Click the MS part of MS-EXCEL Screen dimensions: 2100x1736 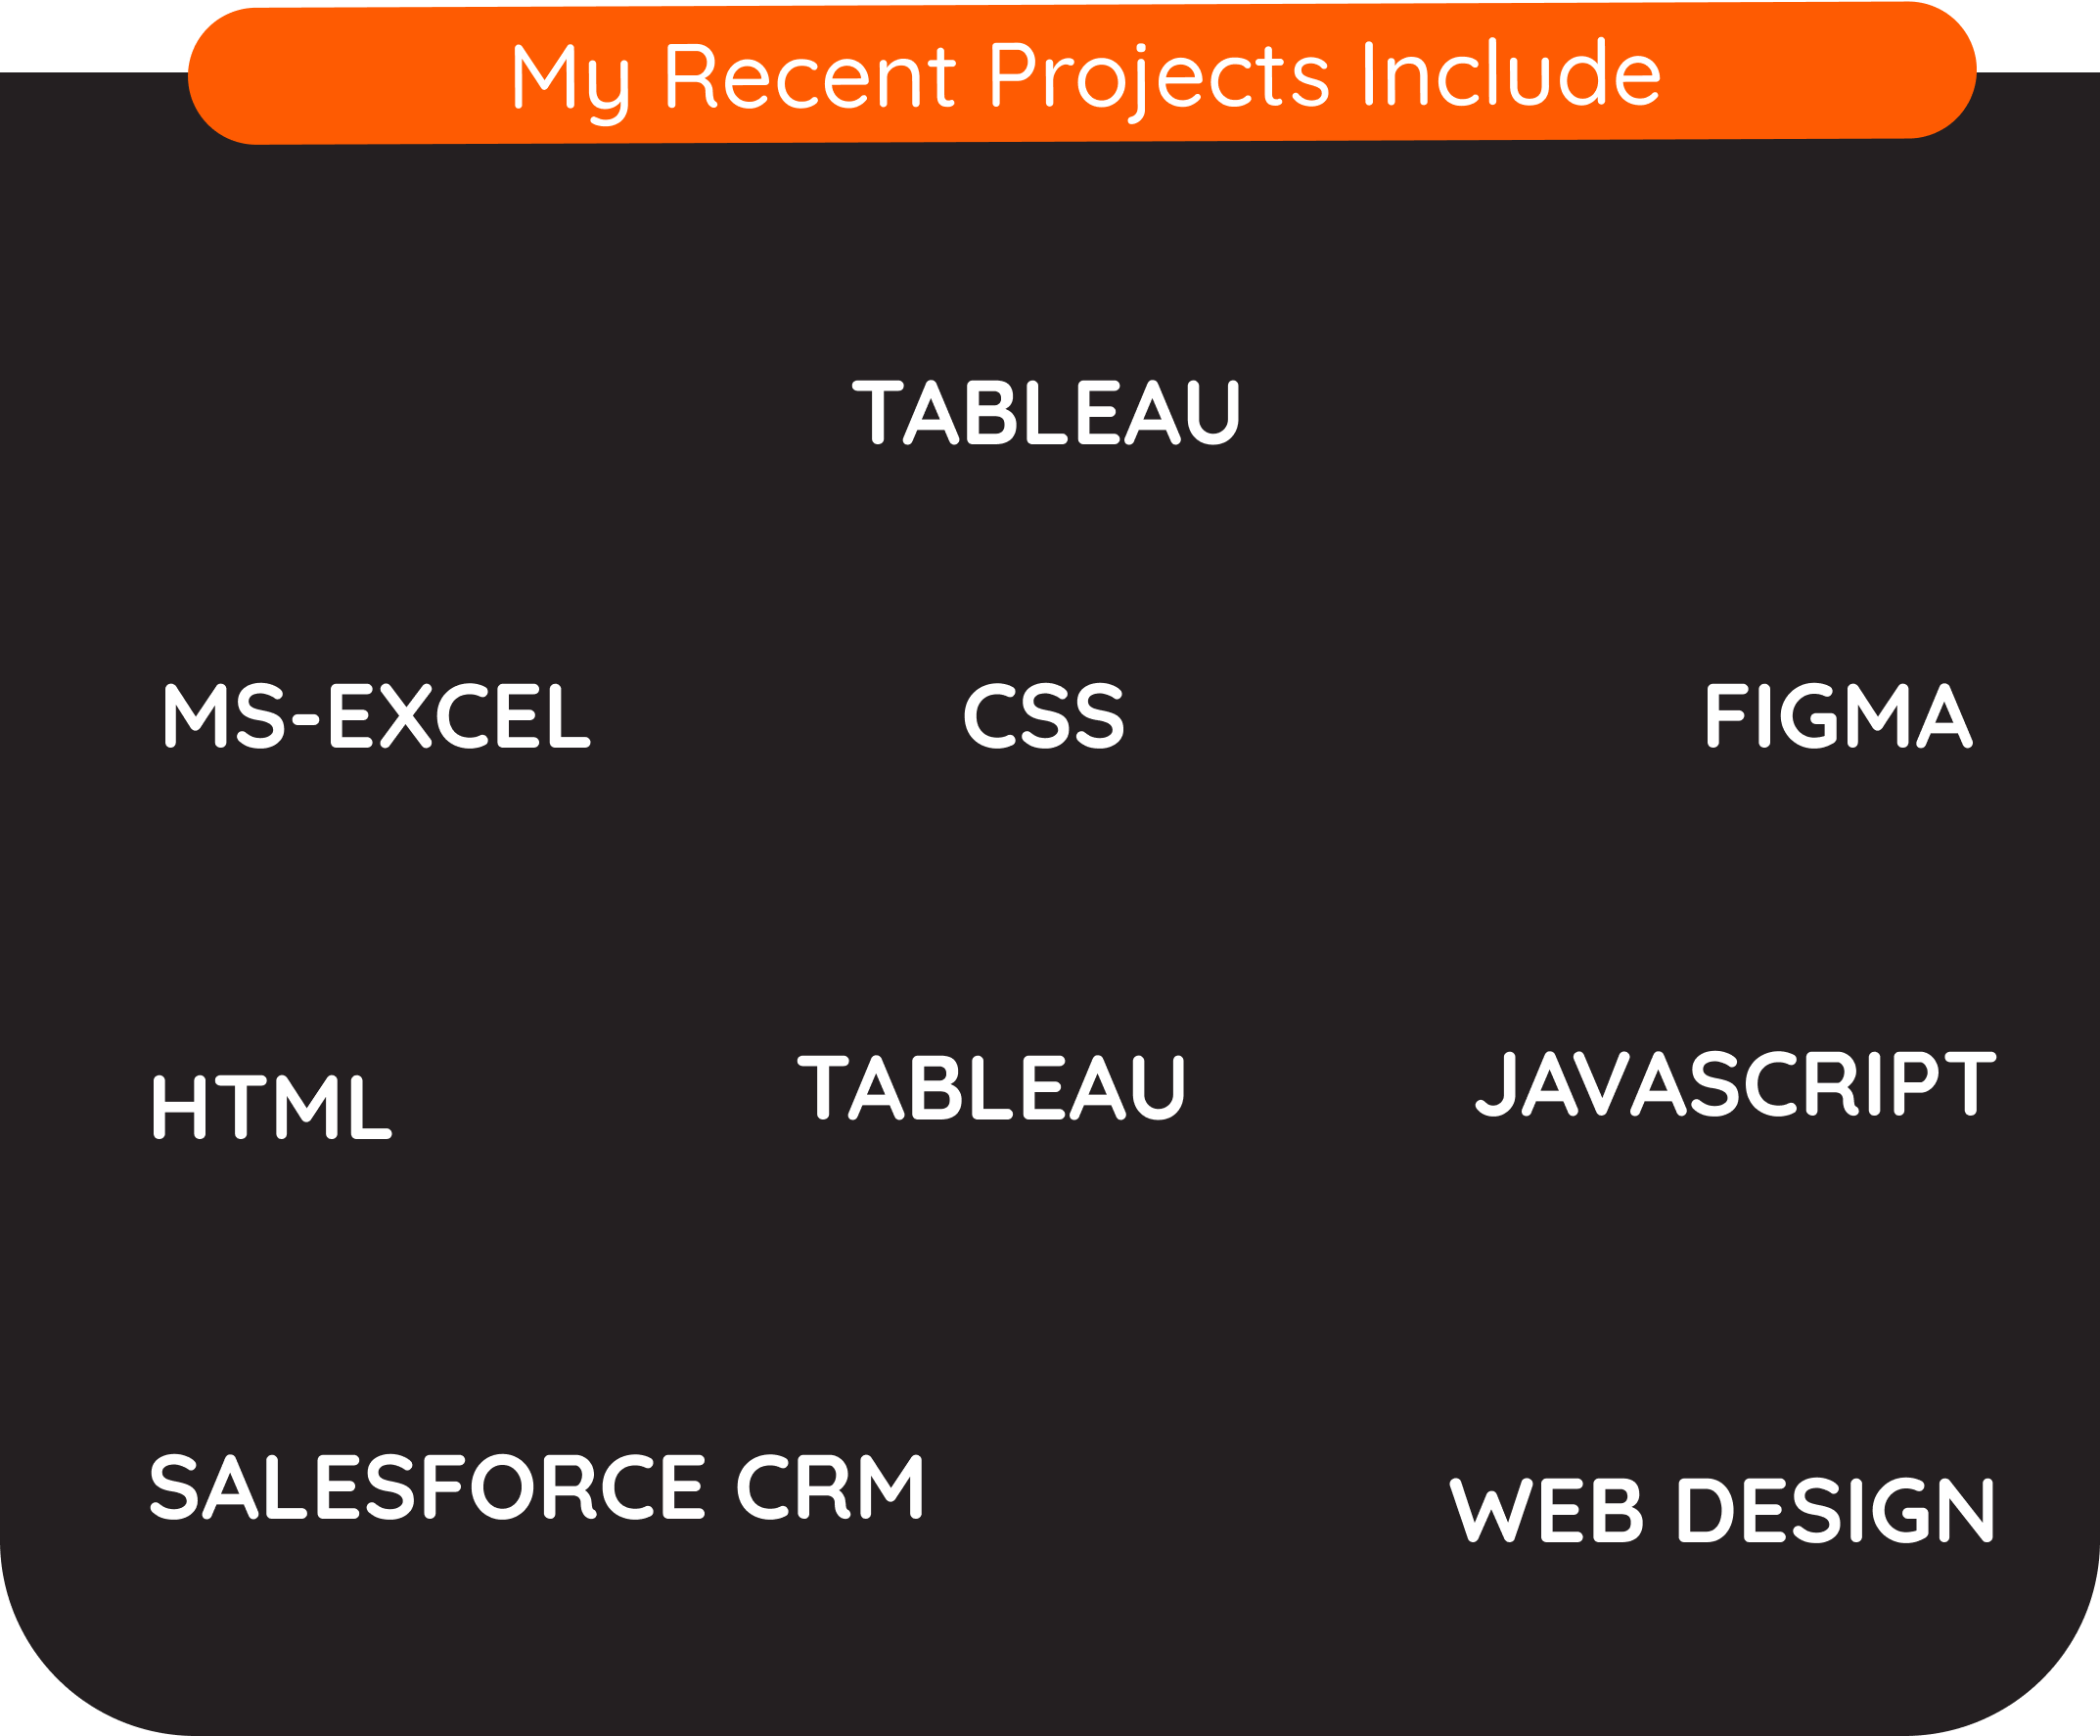[x=225, y=716]
